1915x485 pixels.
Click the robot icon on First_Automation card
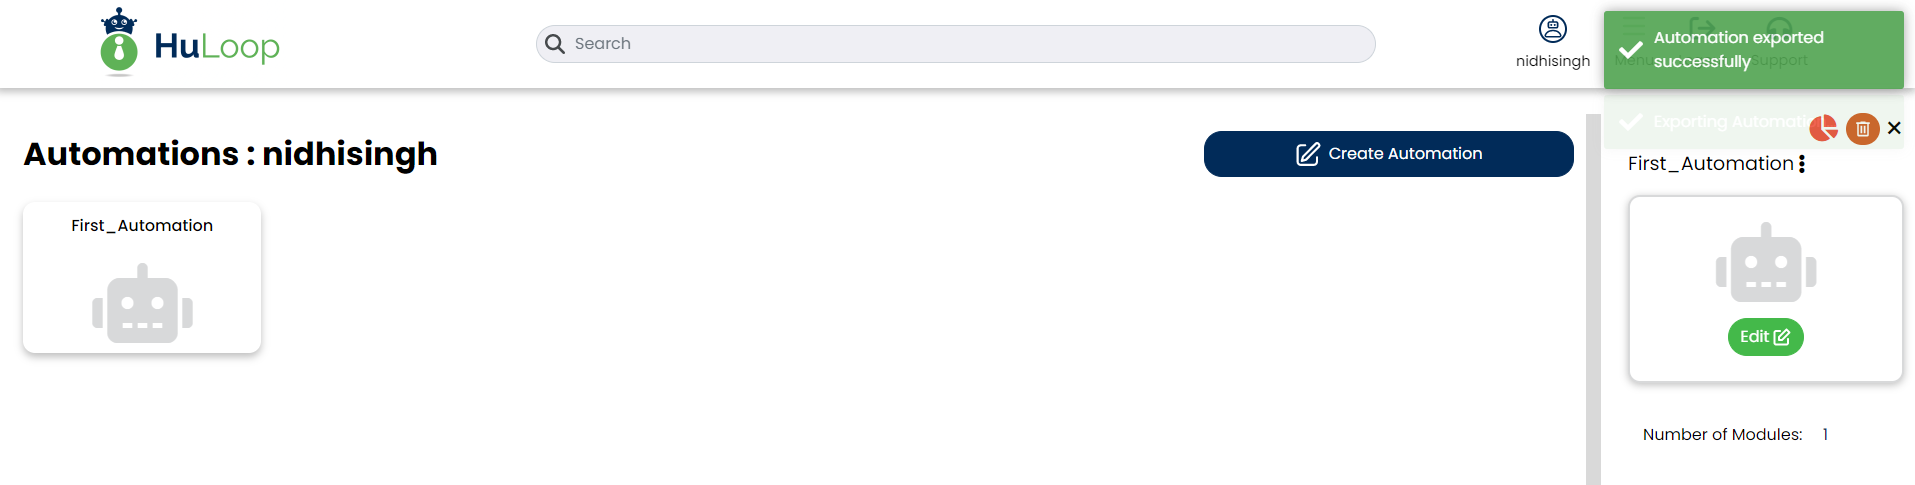point(142,304)
